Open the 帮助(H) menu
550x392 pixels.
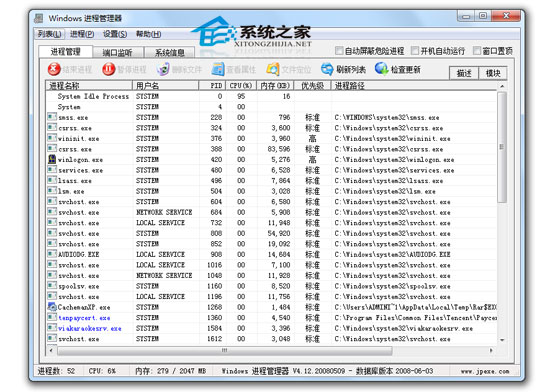click(148, 34)
